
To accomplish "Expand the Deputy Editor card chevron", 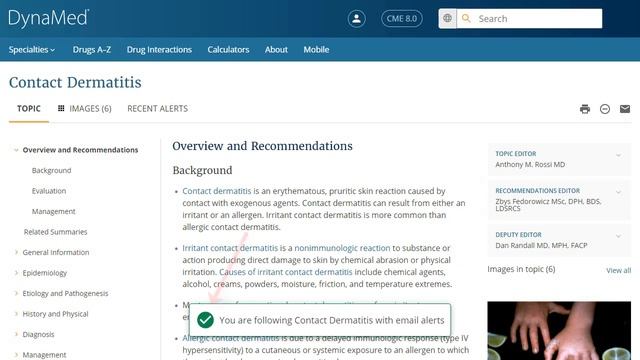I will point(618,236).
